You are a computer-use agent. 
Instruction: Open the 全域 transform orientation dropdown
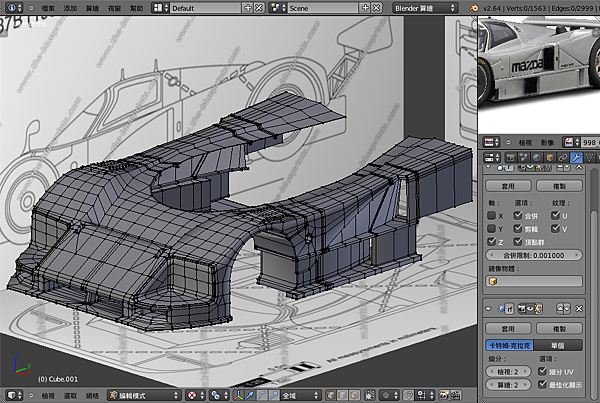pyautogui.click(x=300, y=395)
